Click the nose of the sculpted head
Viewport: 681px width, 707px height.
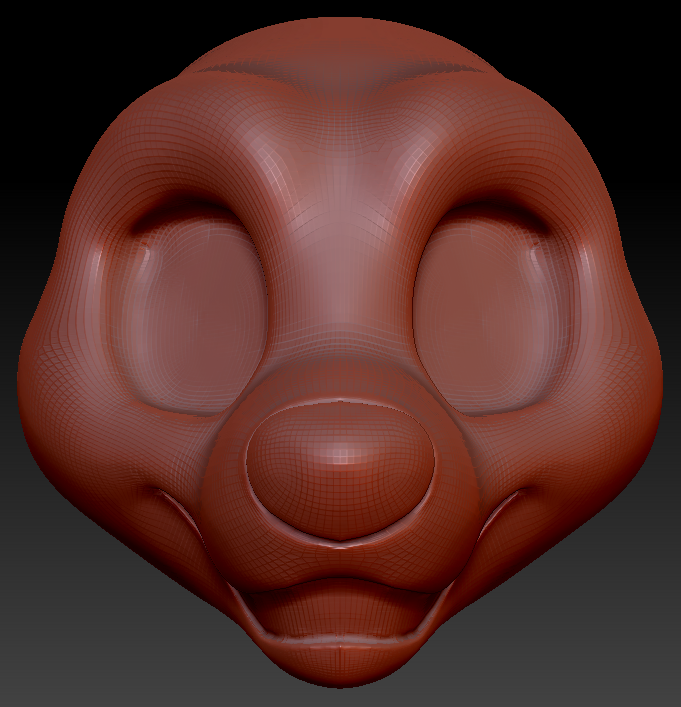click(340, 471)
